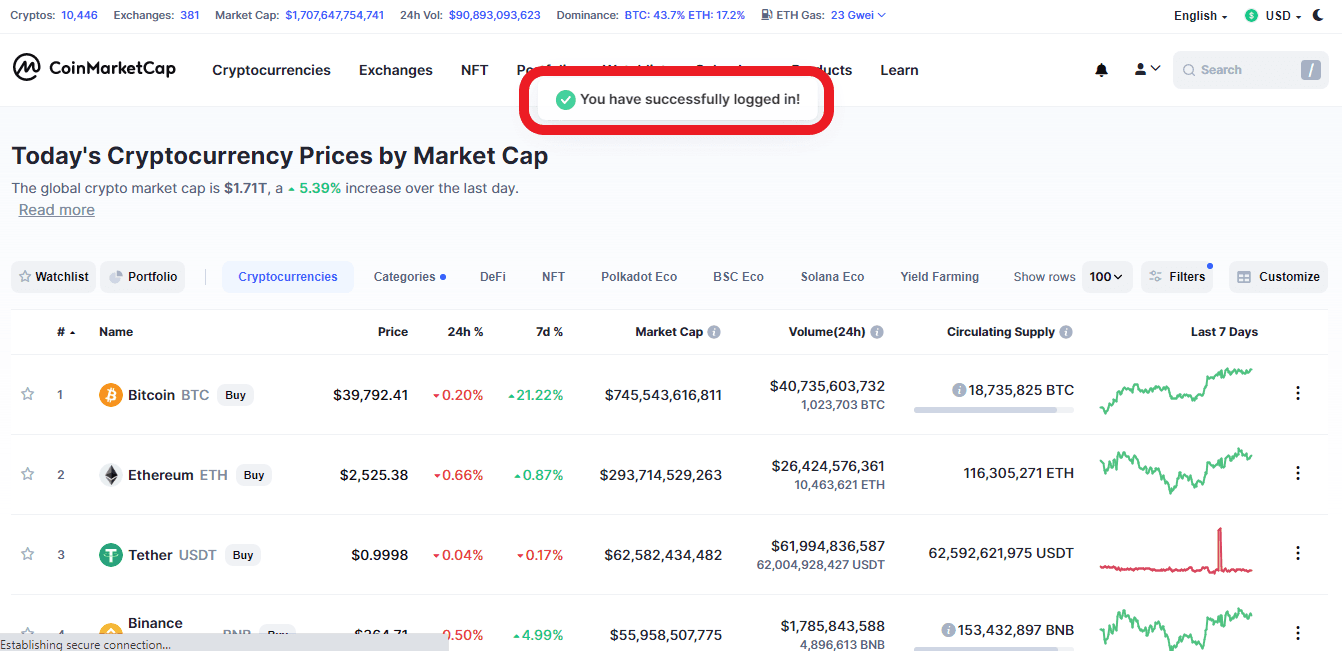This screenshot has width=1342, height=651.
Task: Open the Show rows 100 dropdown
Action: click(x=1107, y=277)
